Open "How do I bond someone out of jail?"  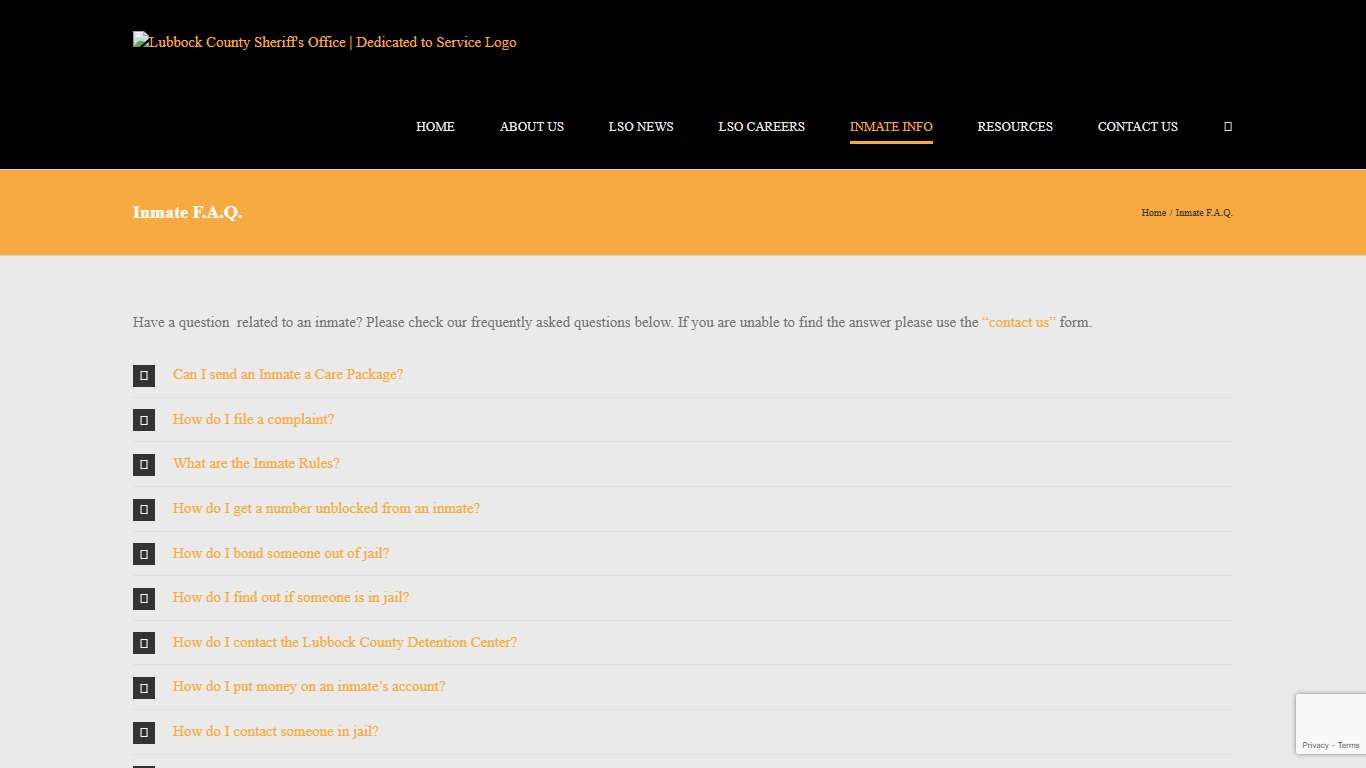tap(281, 553)
